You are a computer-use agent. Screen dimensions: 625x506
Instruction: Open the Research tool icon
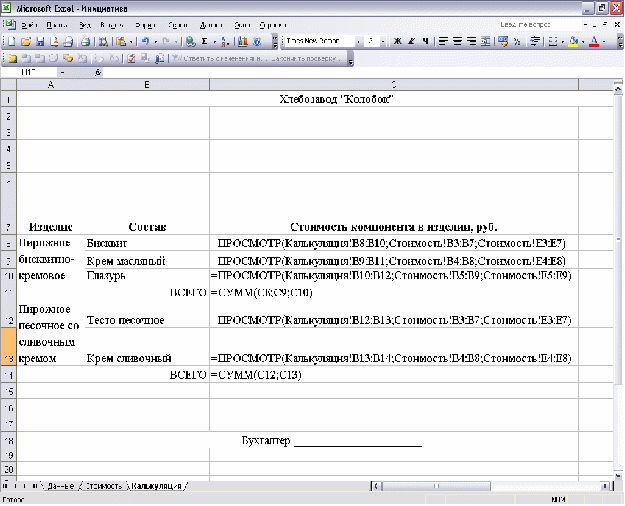(x=103, y=41)
